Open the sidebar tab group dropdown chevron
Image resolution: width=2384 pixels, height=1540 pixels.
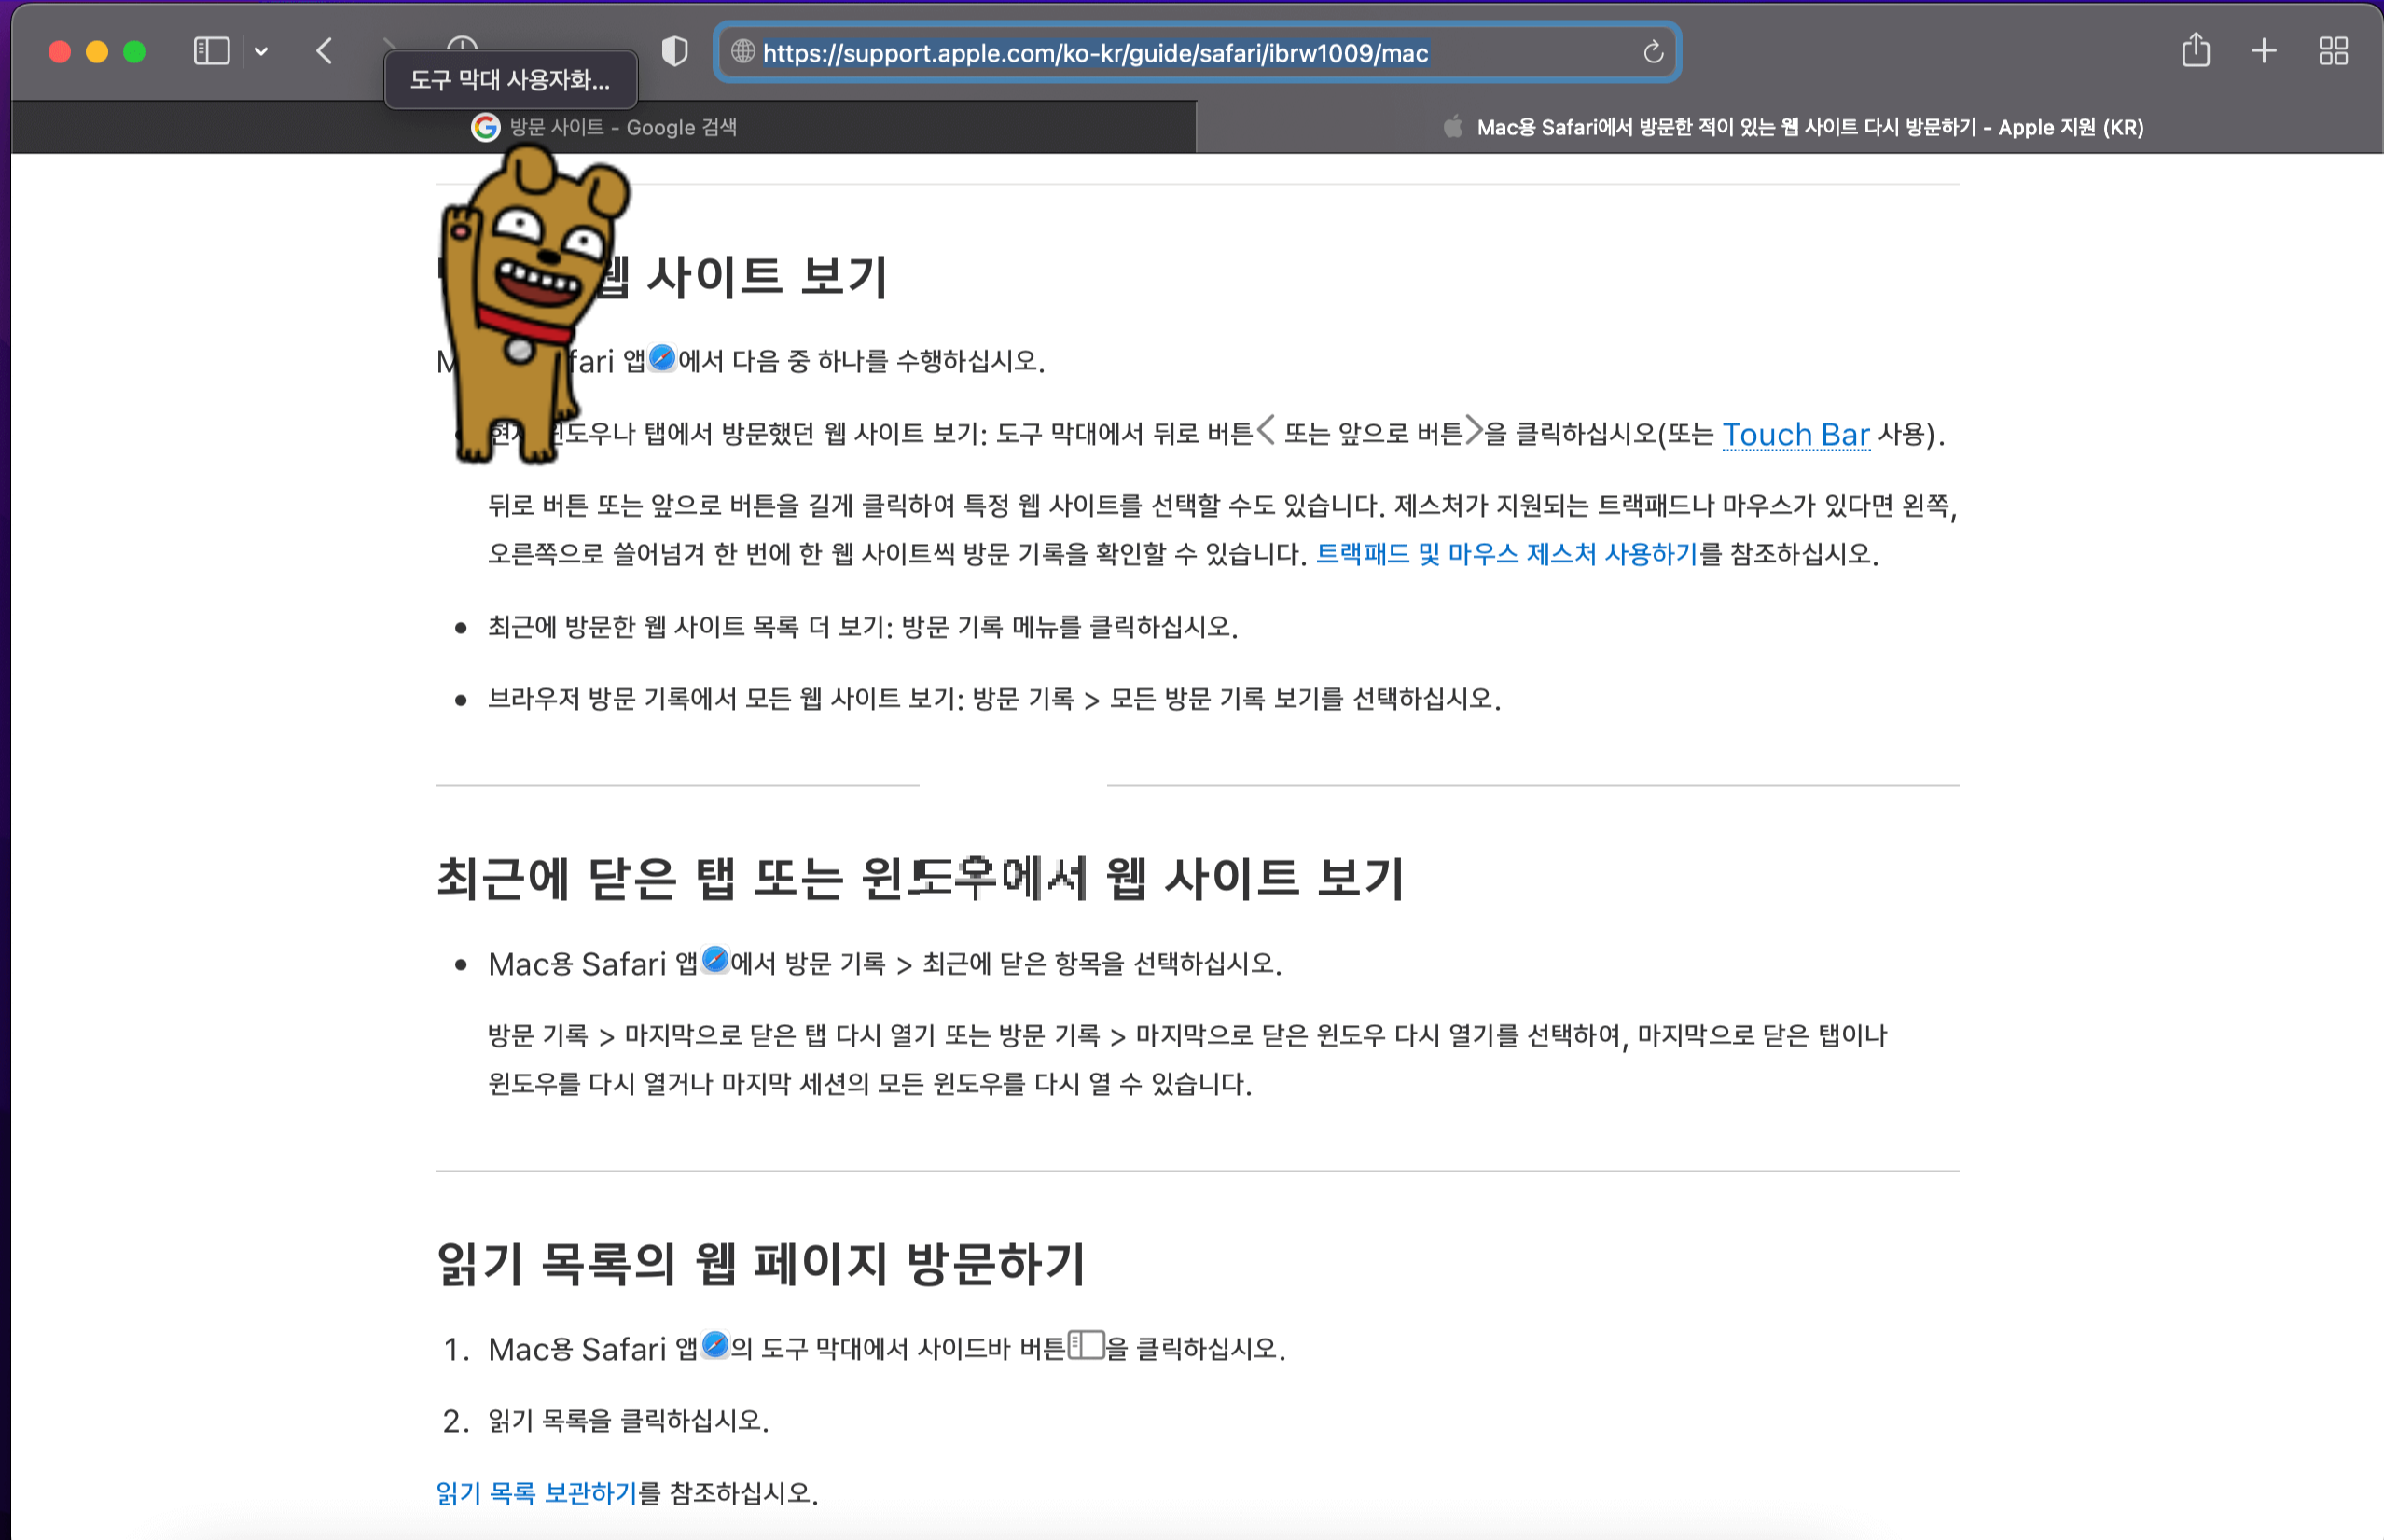[261, 51]
